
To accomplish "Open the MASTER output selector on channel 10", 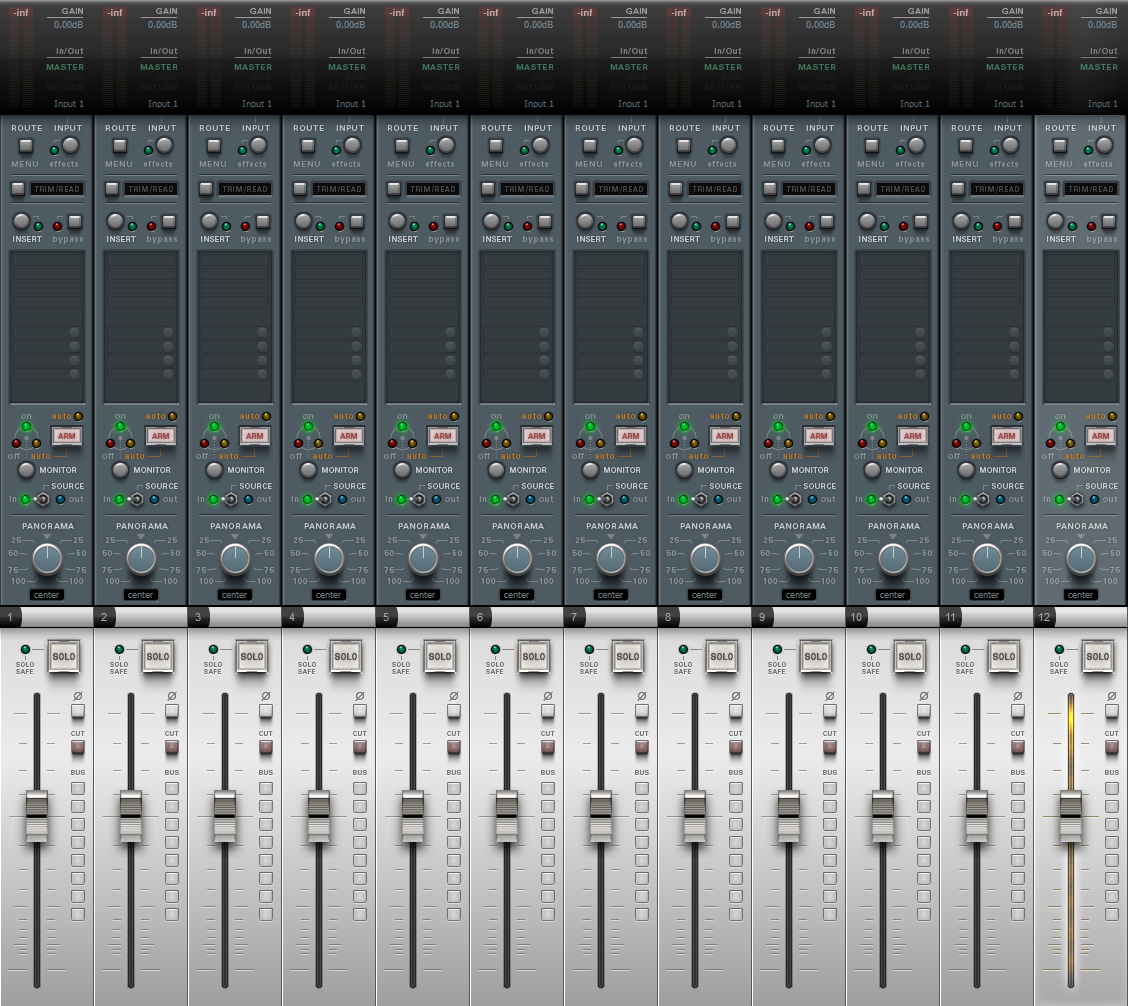I will point(911,67).
